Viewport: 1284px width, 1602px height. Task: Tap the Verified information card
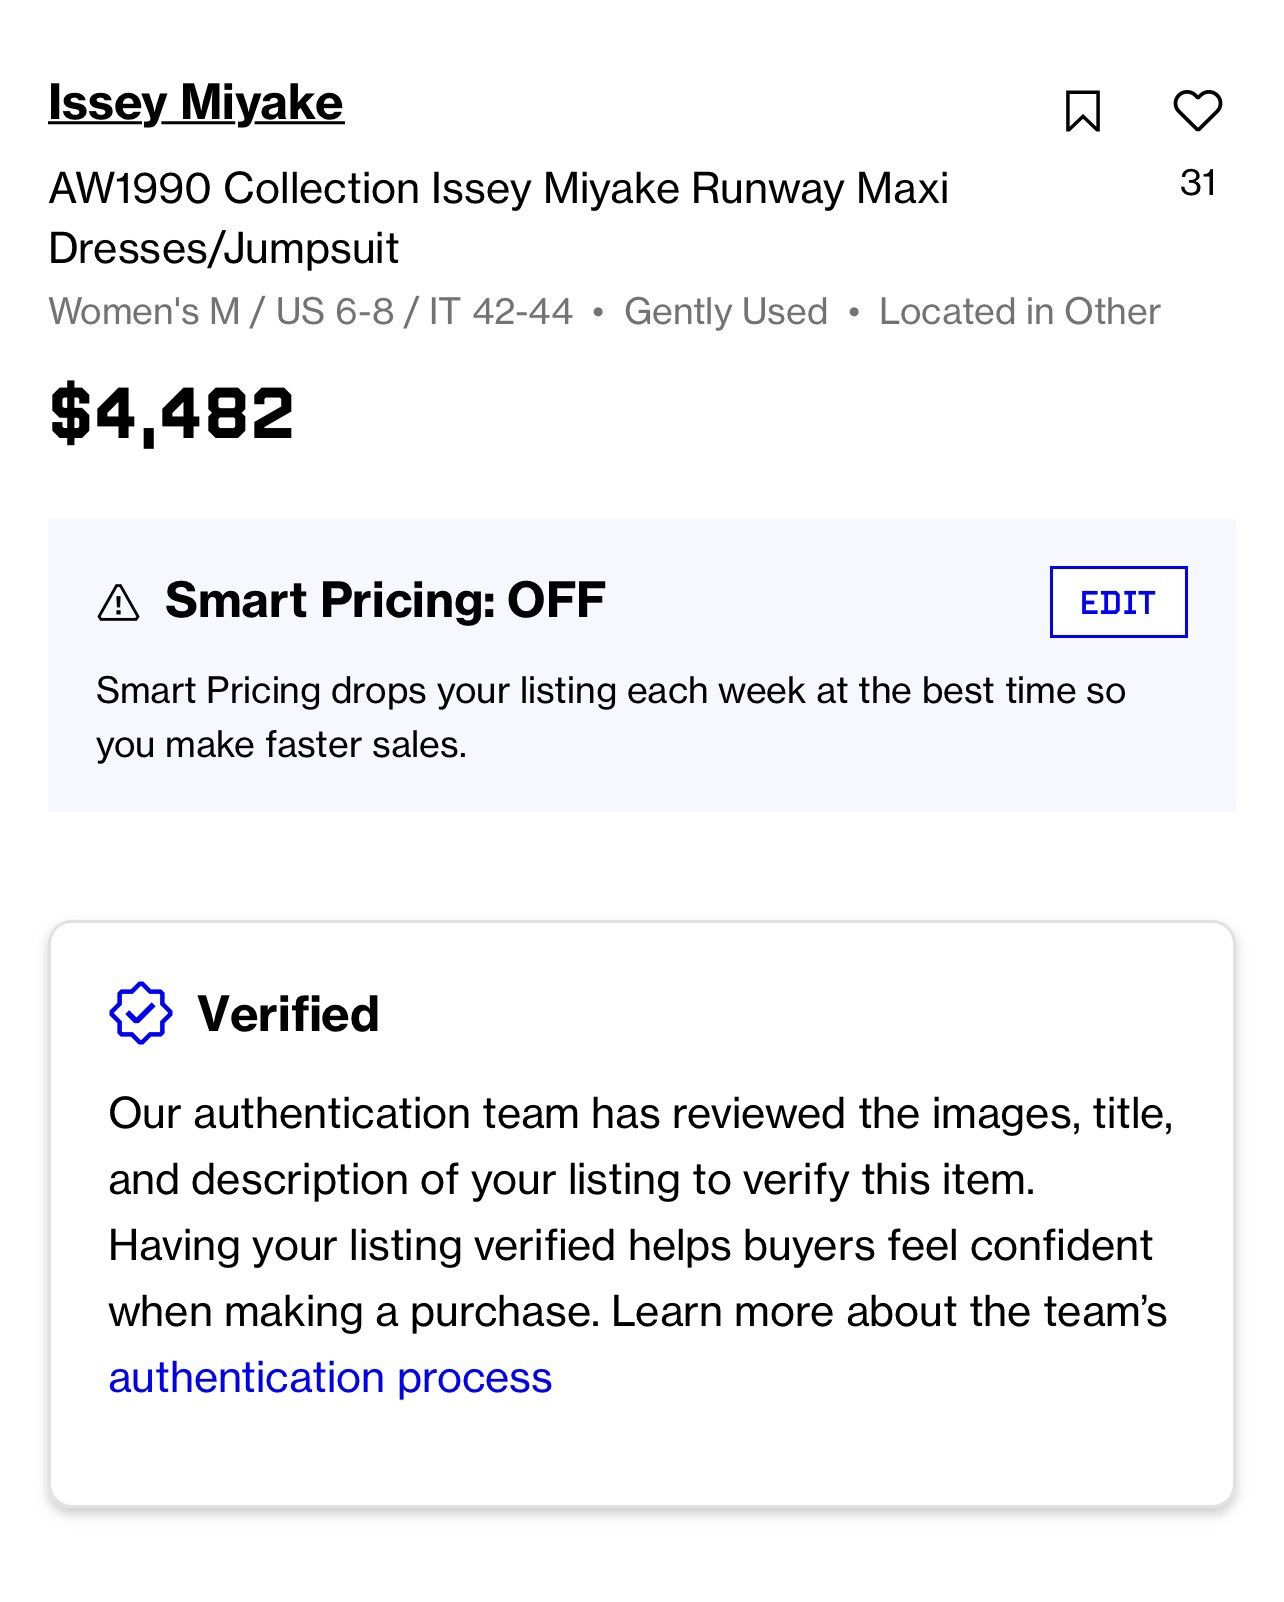pos(642,1214)
